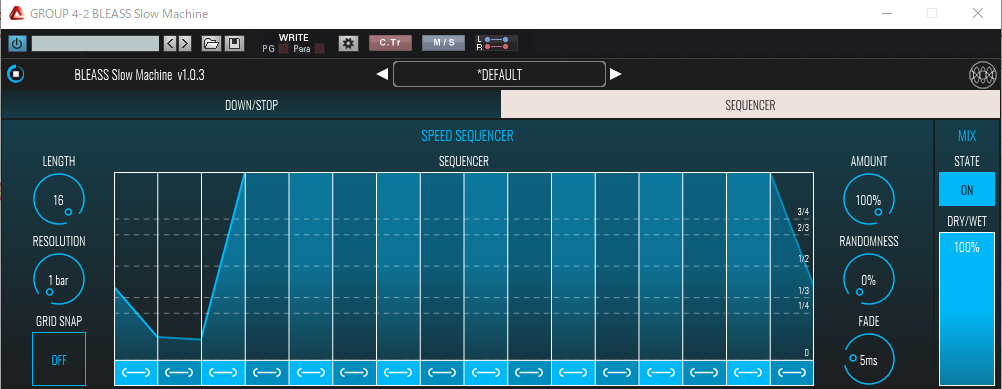Toggle the plugin power button
This screenshot has width=1002, height=389.
(x=17, y=43)
